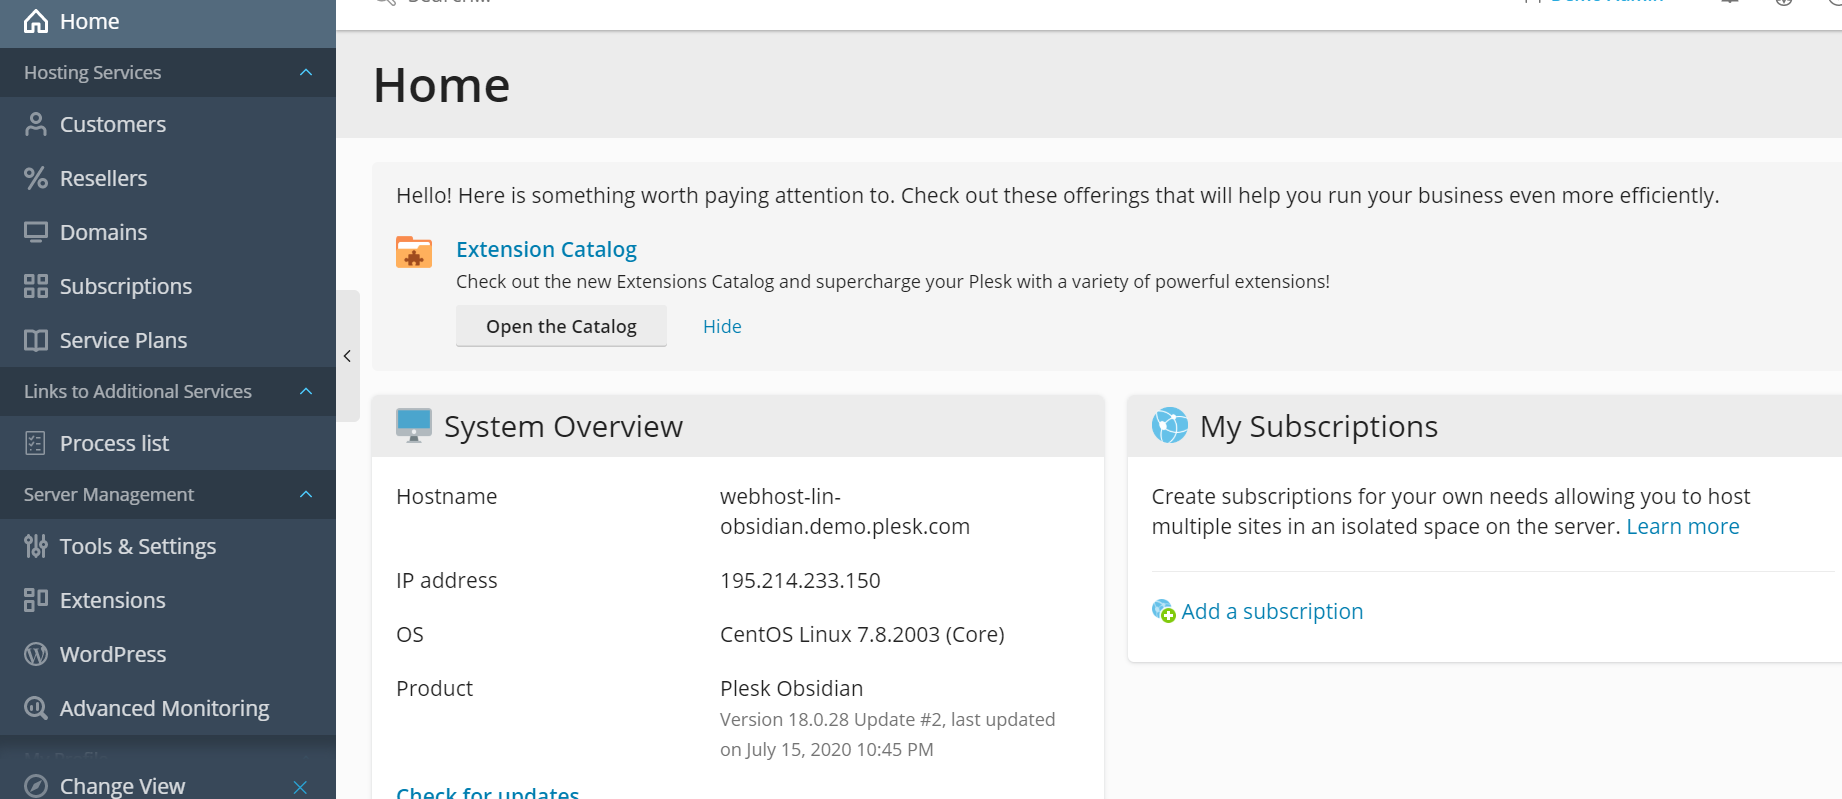Follow the Learn more link

pyautogui.click(x=1683, y=526)
